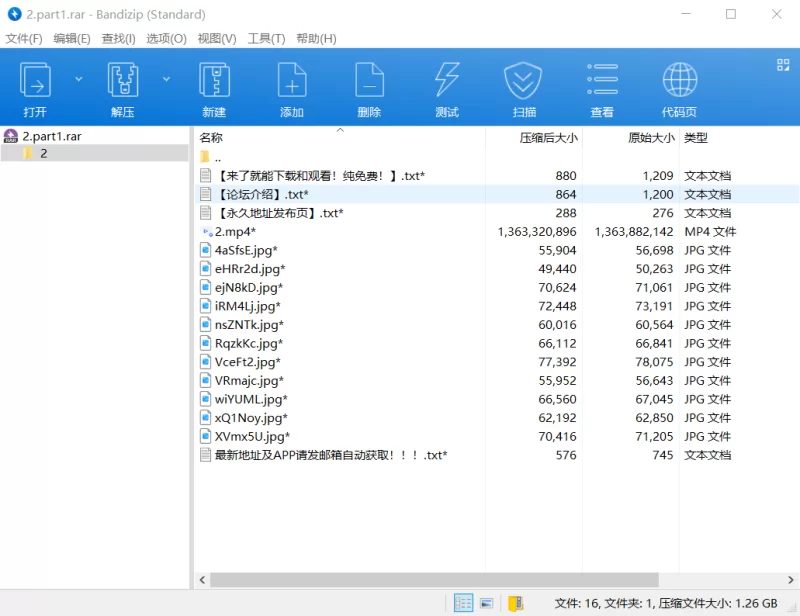Image resolution: width=800 pixels, height=616 pixels.
Task: Click the Add (添加) file icon
Action: tap(292, 80)
